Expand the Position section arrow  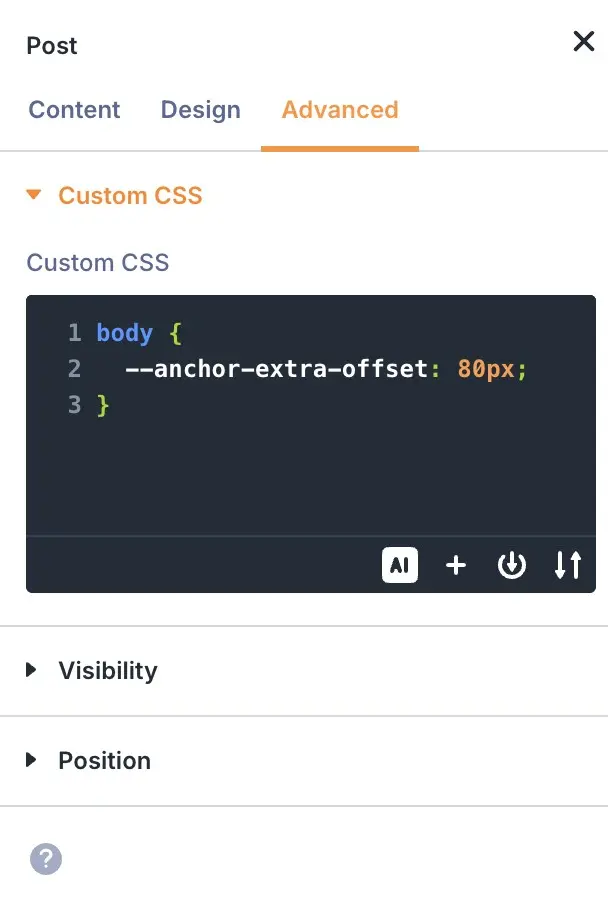pos(32,760)
